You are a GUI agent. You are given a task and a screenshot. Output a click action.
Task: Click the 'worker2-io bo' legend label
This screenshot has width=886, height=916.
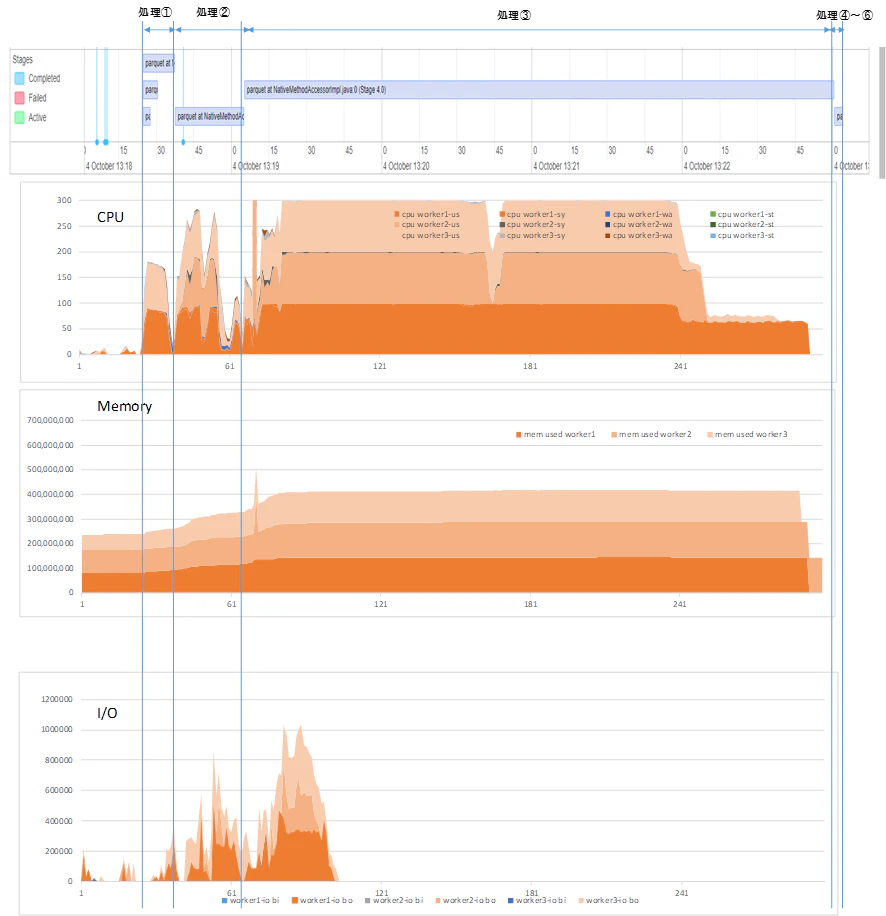point(469,900)
